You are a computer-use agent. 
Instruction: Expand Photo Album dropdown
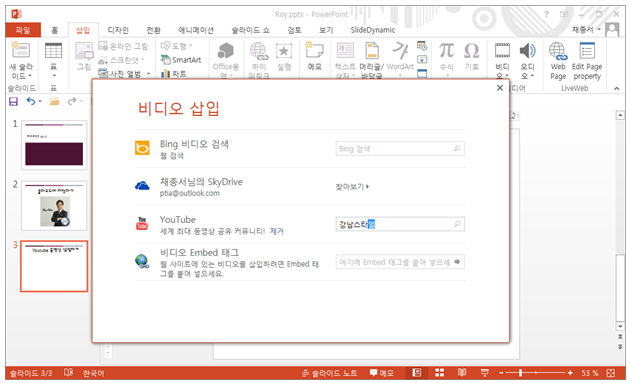(148, 74)
